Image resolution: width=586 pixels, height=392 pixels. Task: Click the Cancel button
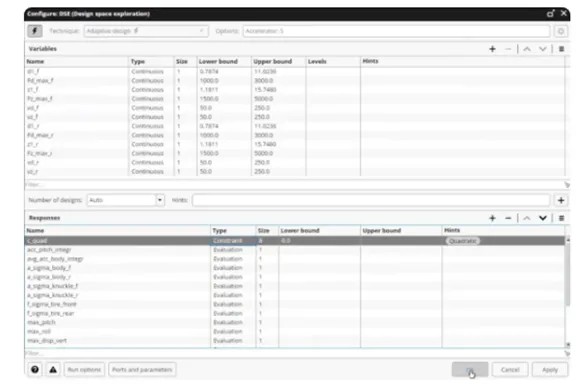[x=510, y=370]
